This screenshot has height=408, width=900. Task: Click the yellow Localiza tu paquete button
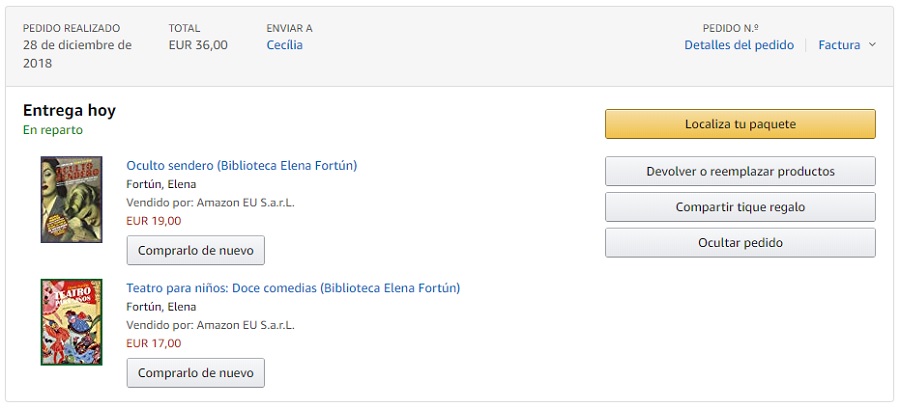click(740, 124)
